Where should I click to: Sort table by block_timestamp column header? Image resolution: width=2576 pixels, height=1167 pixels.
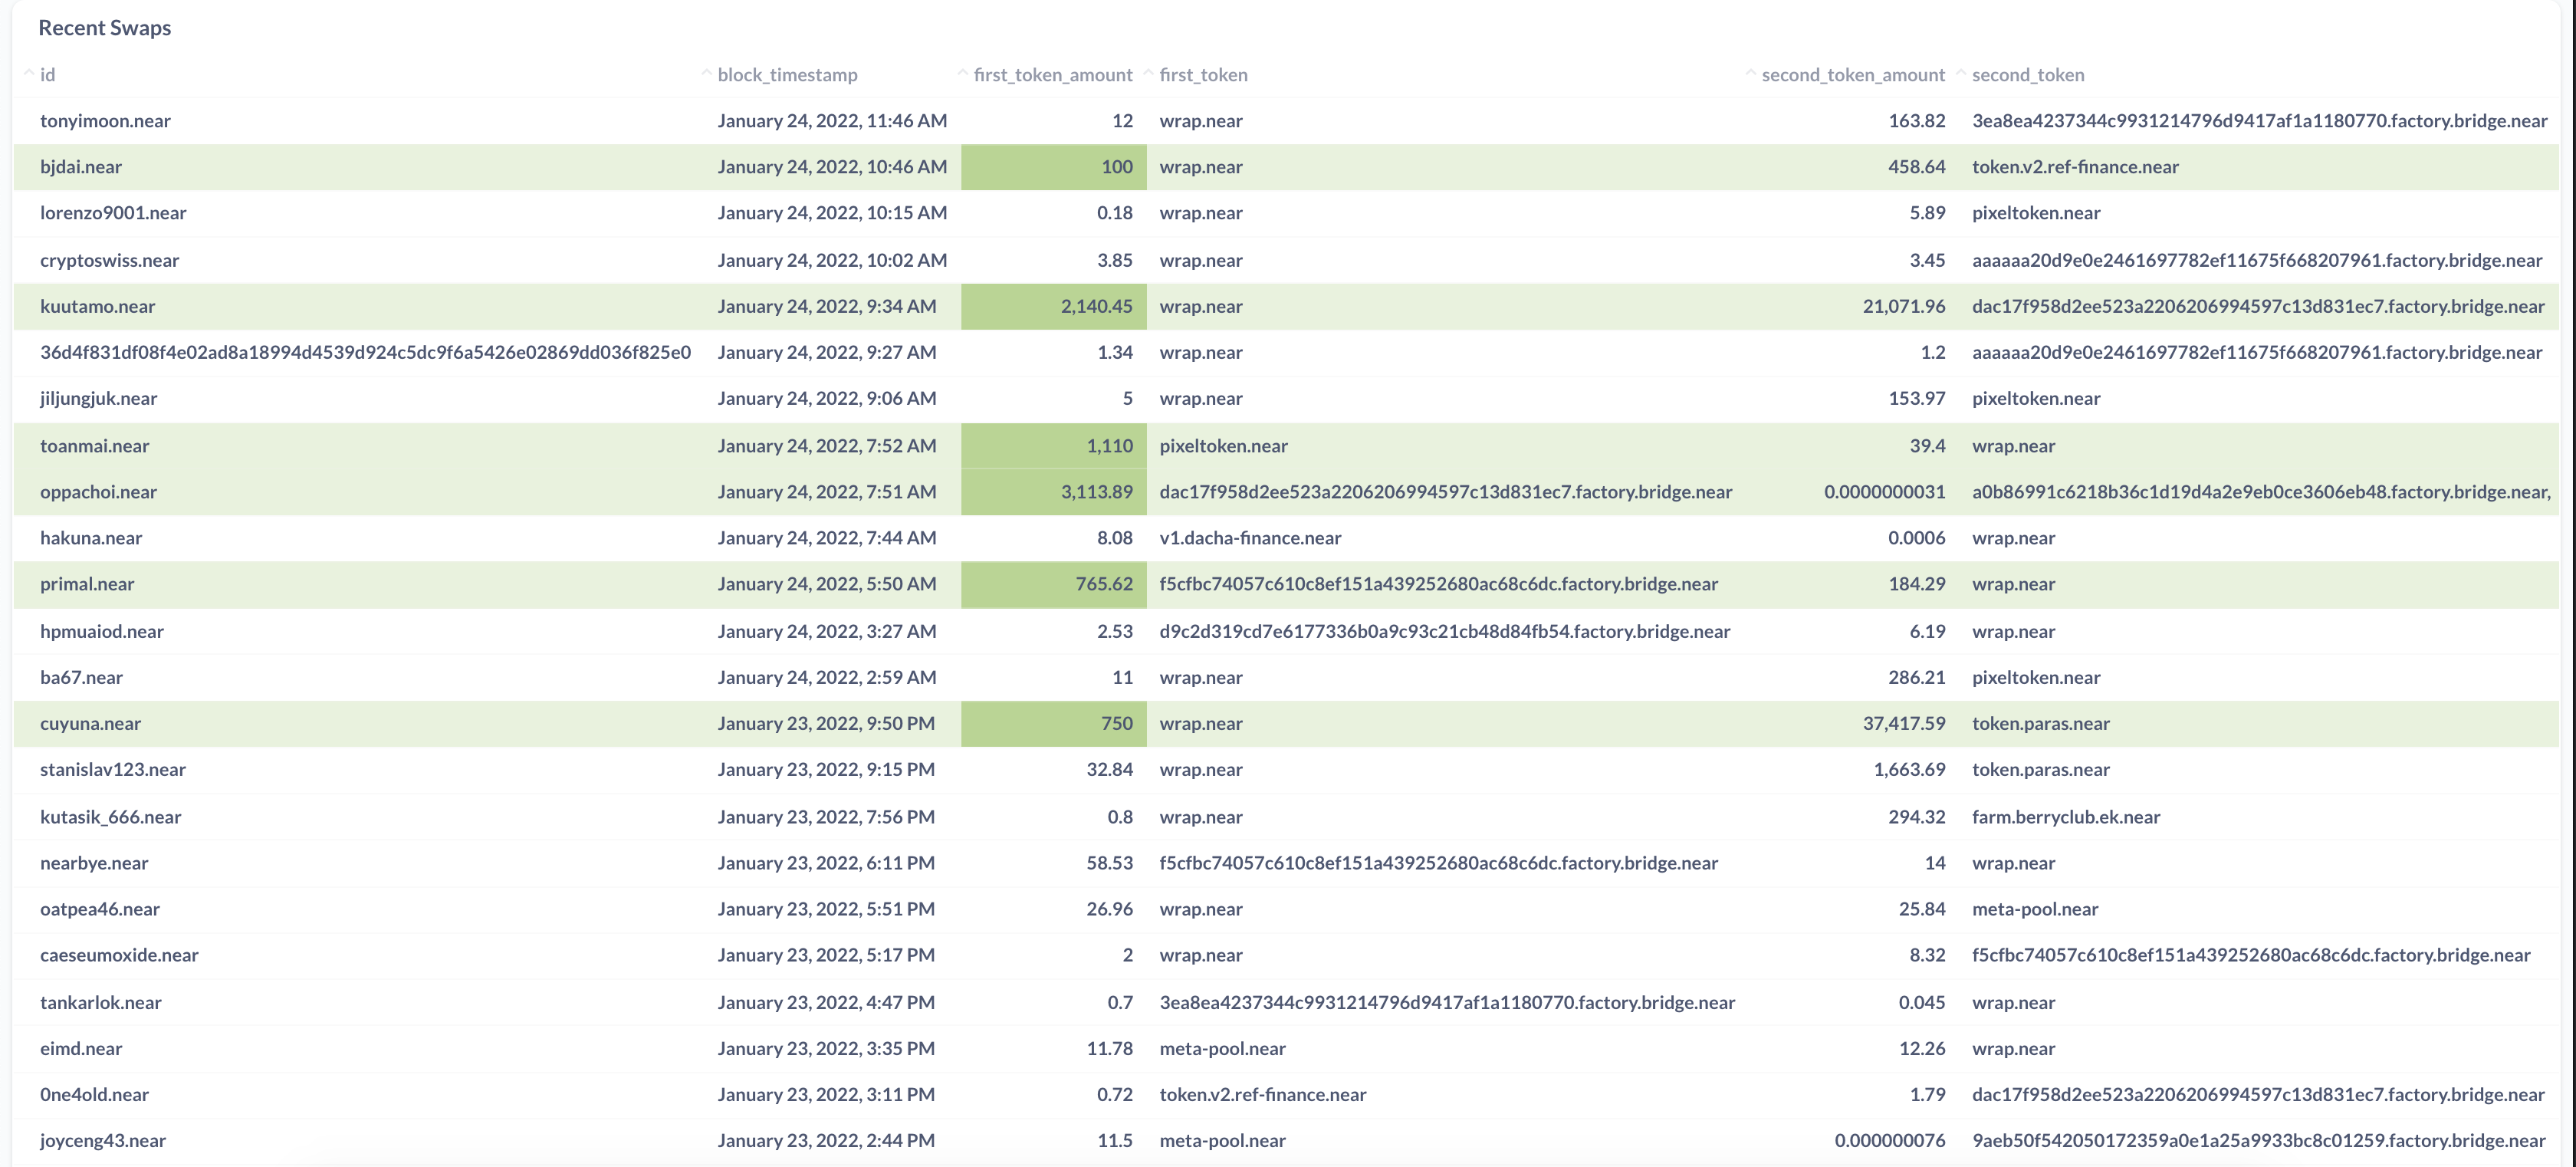pyautogui.click(x=787, y=75)
